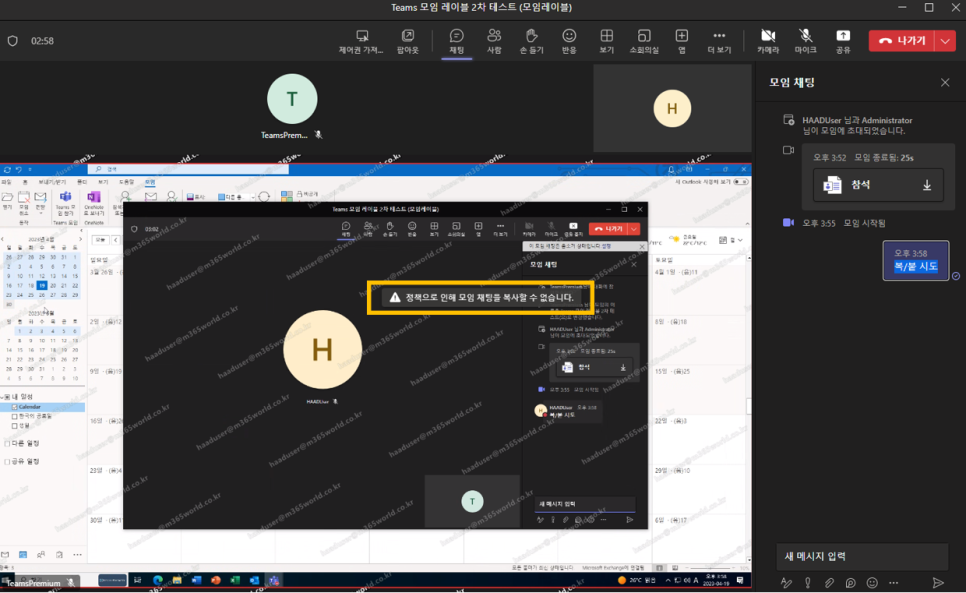Click OneNote로 보내기 in the shared Outlook ribbon
This screenshot has height=593, width=966.
click(x=94, y=205)
